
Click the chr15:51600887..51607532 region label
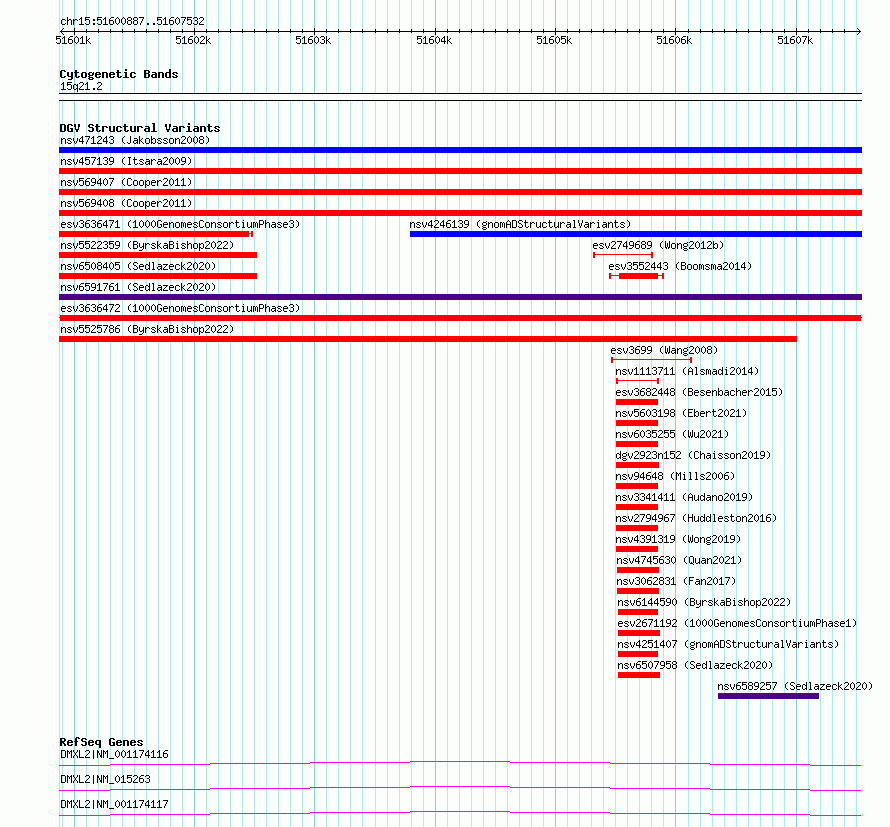(x=132, y=22)
